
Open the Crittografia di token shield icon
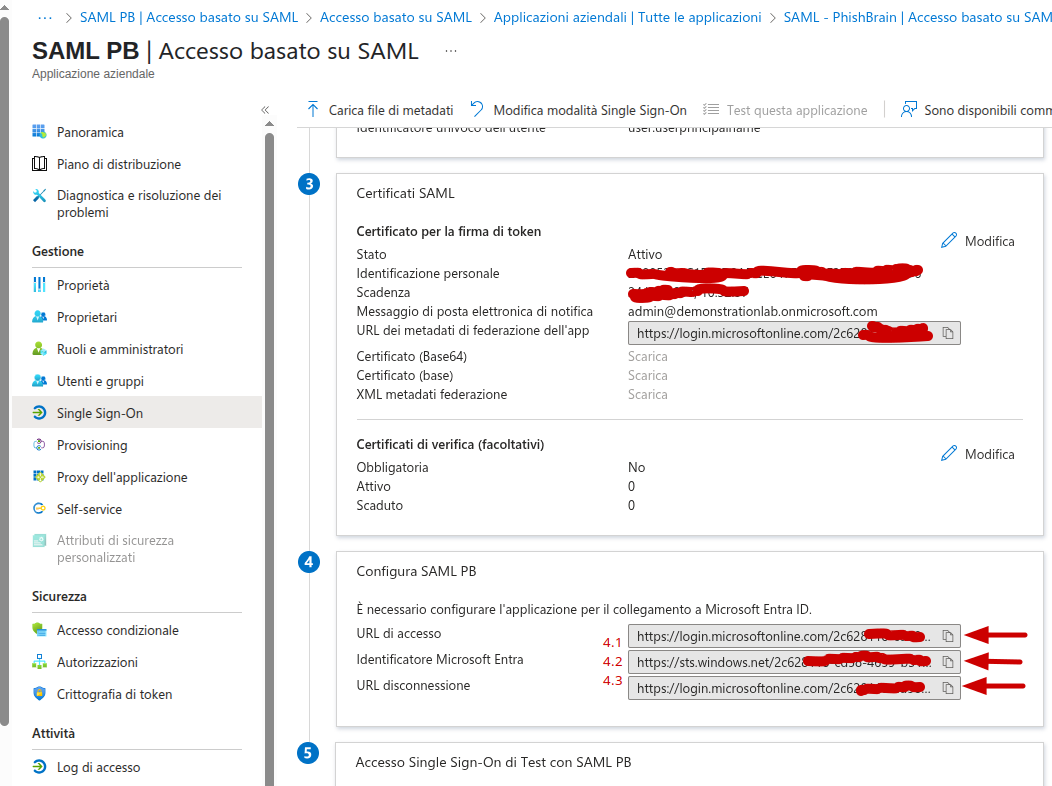[40, 693]
